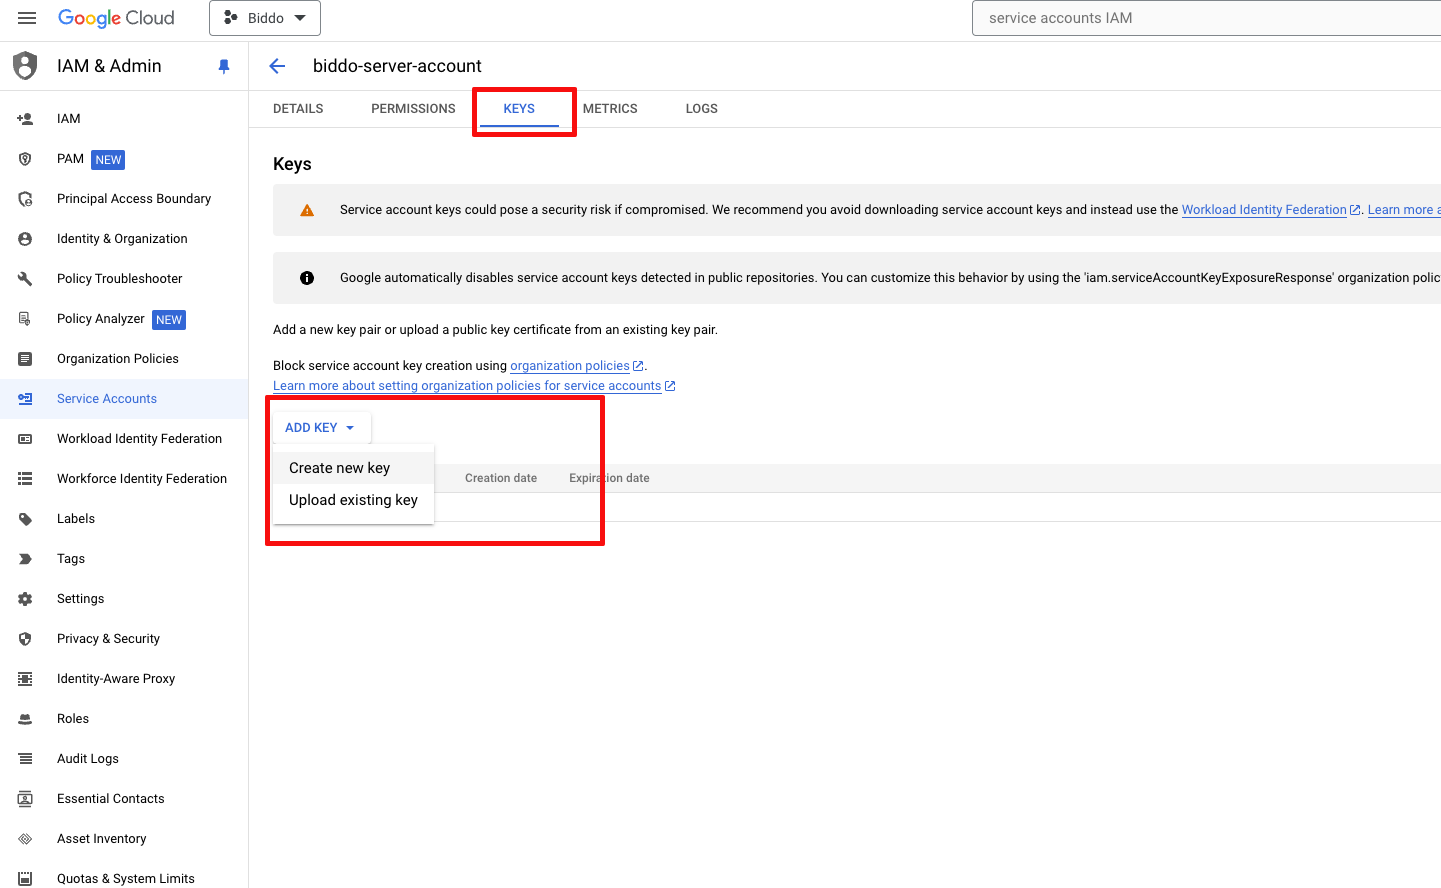
Task: Go back using the left arrow
Action: pos(278,66)
